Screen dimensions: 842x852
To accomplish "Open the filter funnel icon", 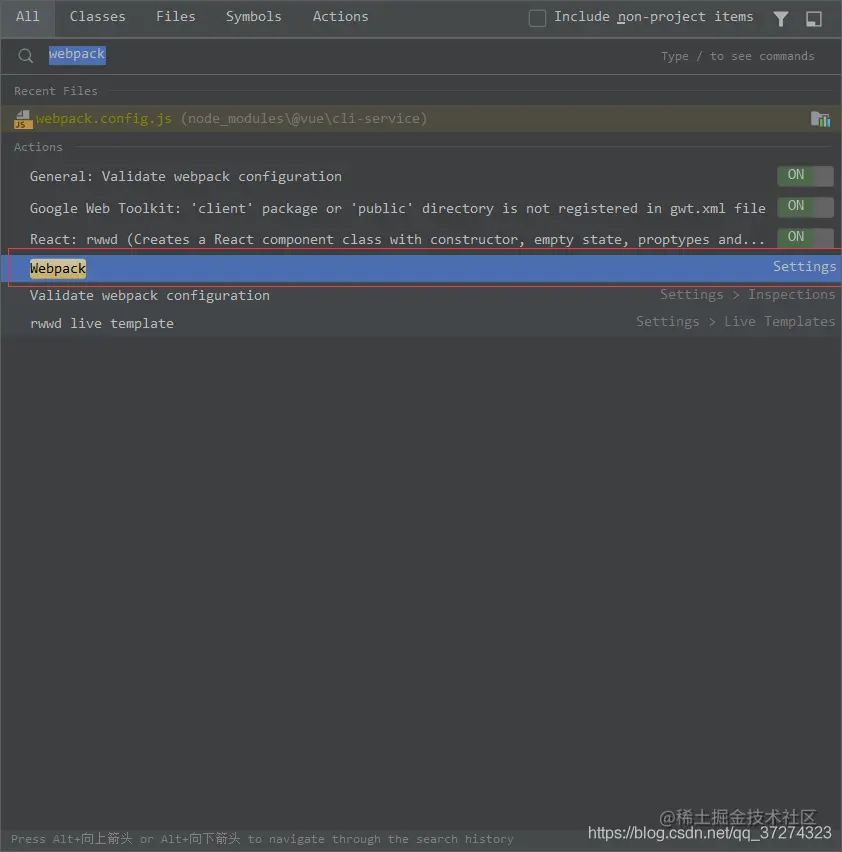I will (781, 19).
